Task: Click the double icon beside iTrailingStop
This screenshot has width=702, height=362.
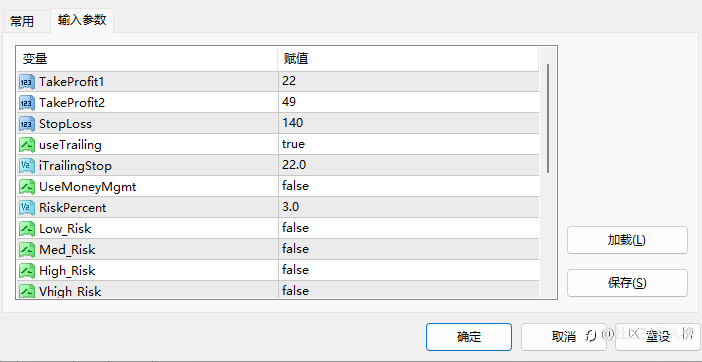Action: pyautogui.click(x=27, y=166)
